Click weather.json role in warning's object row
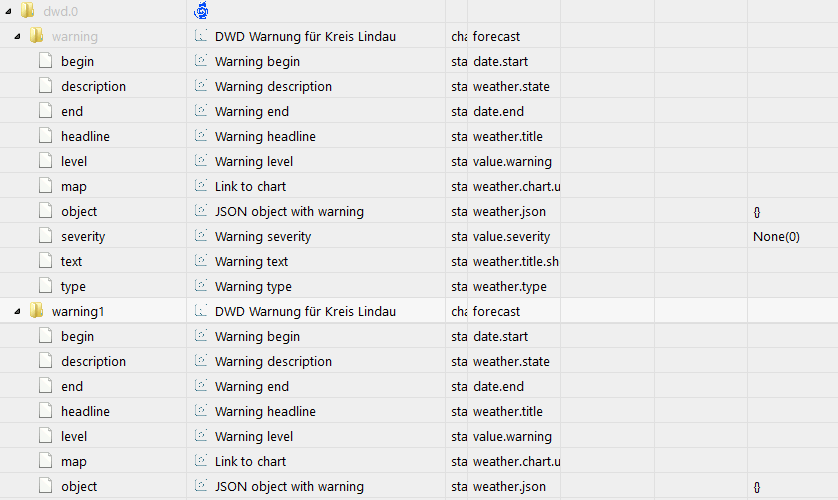The image size is (838, 500). click(x=509, y=212)
